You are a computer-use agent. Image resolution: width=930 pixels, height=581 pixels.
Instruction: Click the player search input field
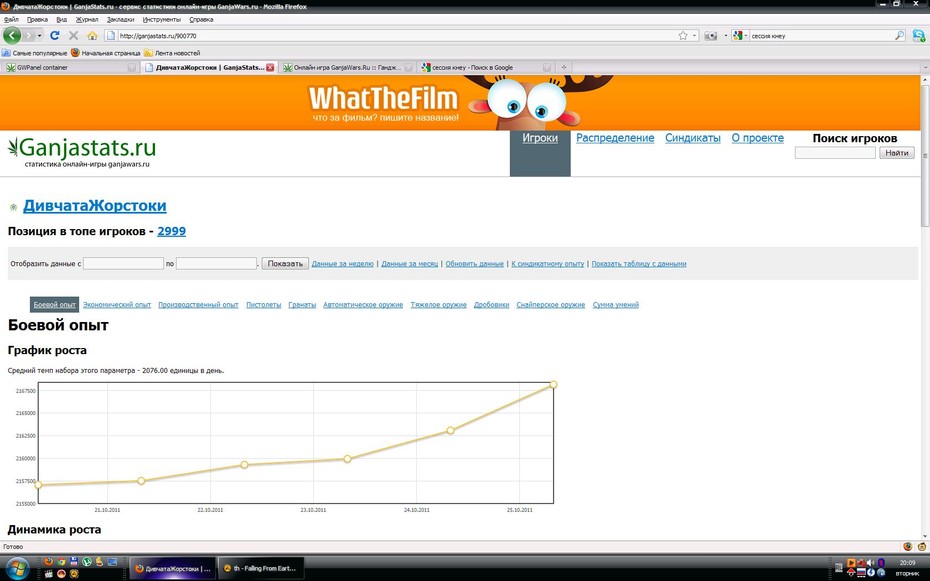click(835, 153)
